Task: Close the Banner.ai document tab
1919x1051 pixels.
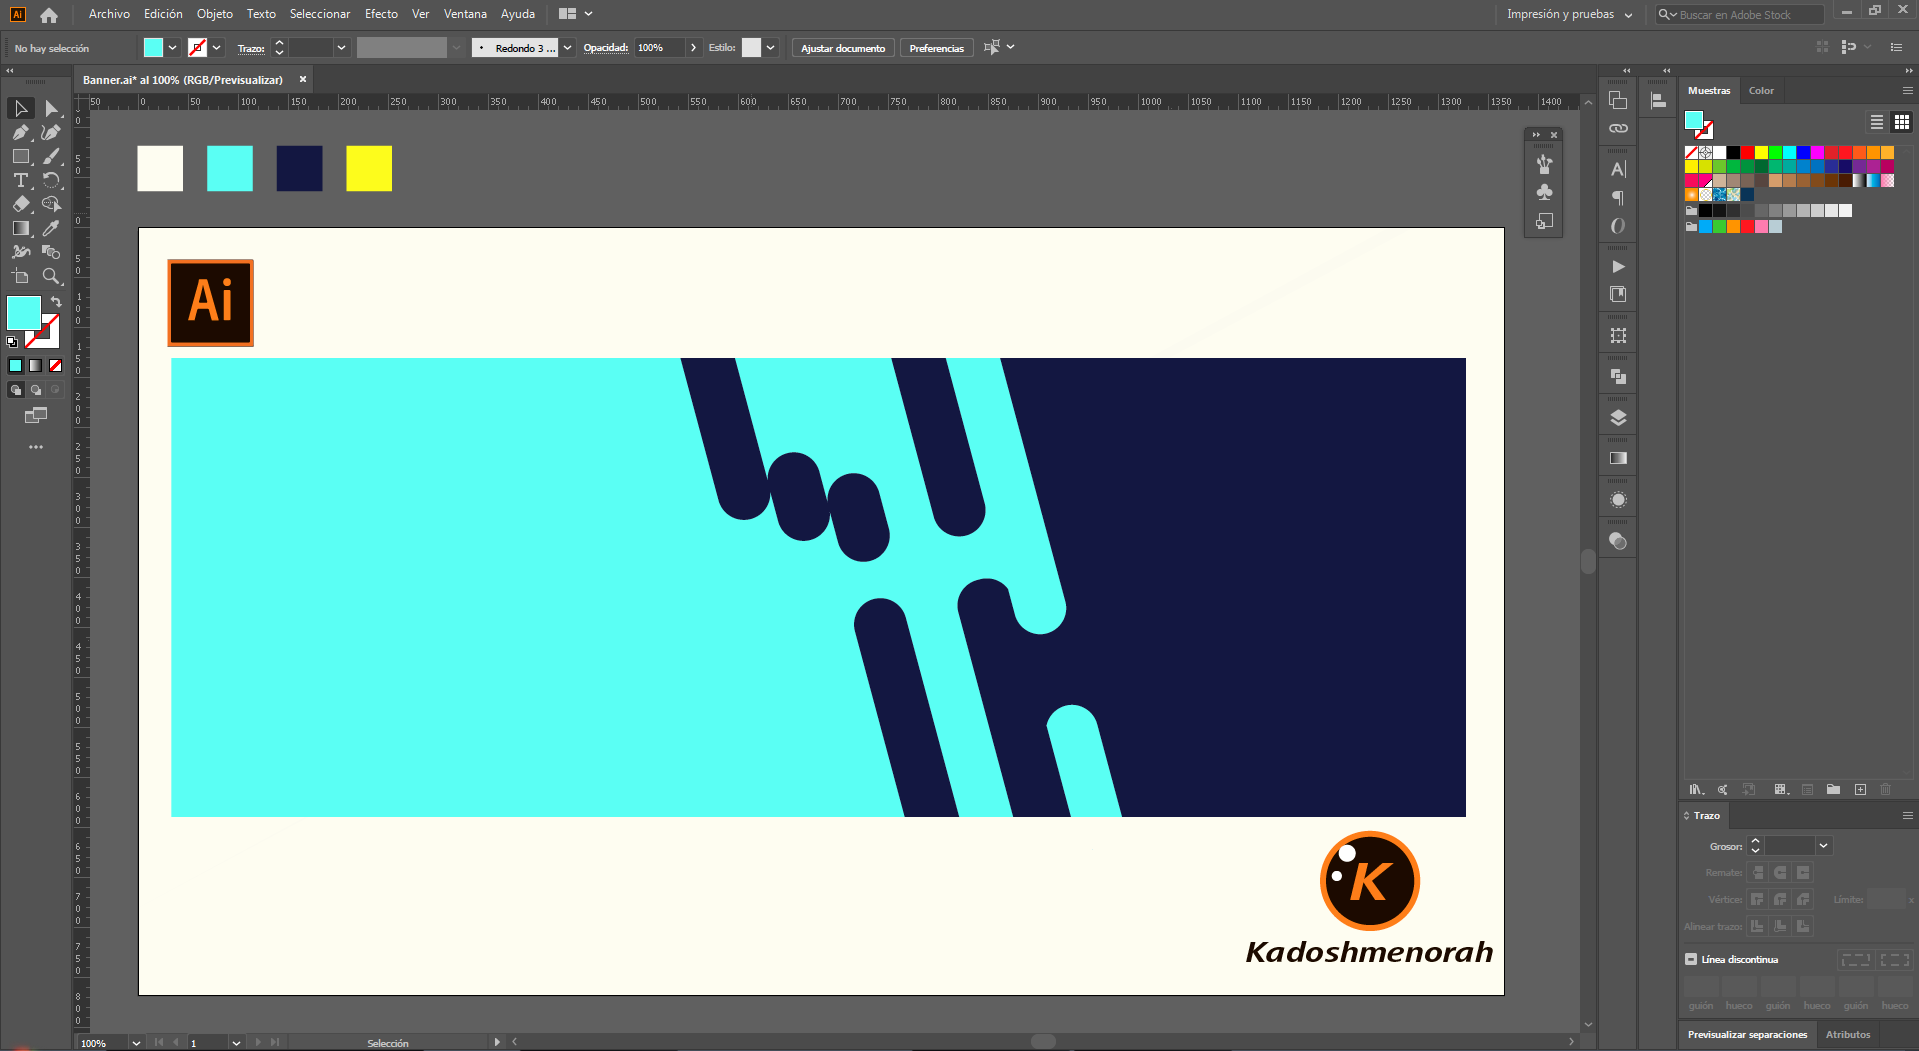Action: (x=303, y=79)
